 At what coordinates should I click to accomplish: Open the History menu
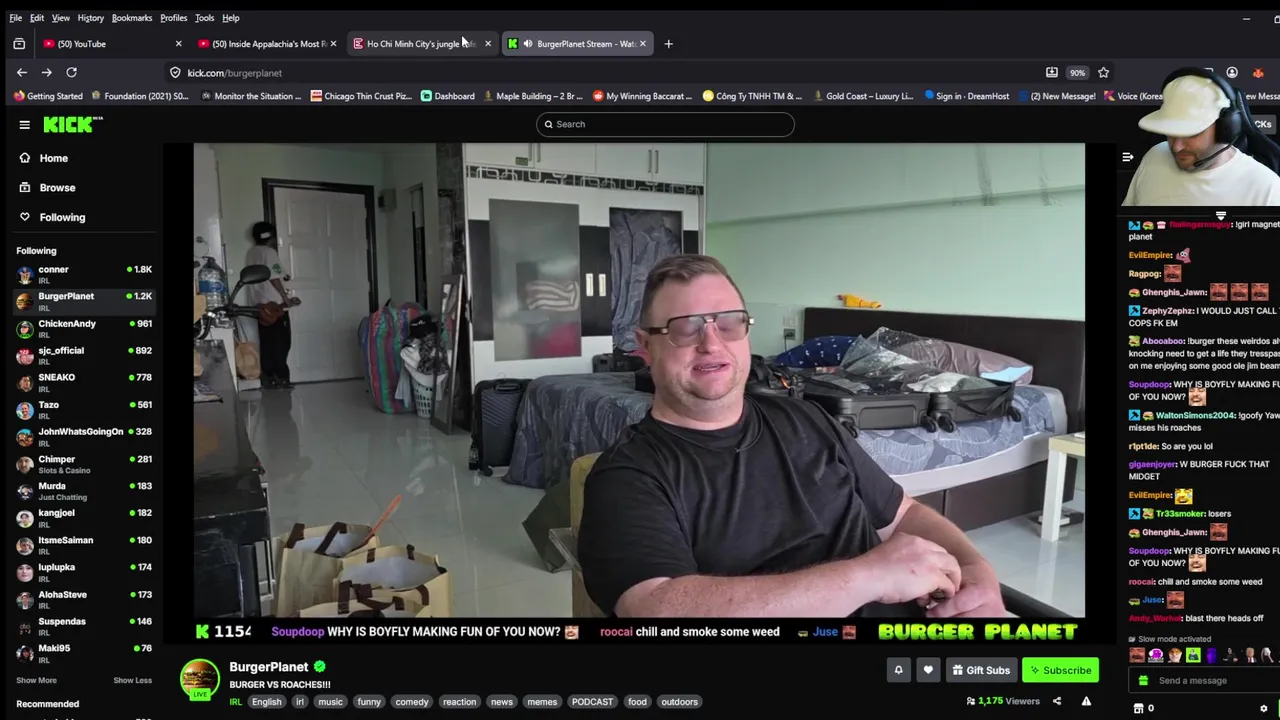90,18
